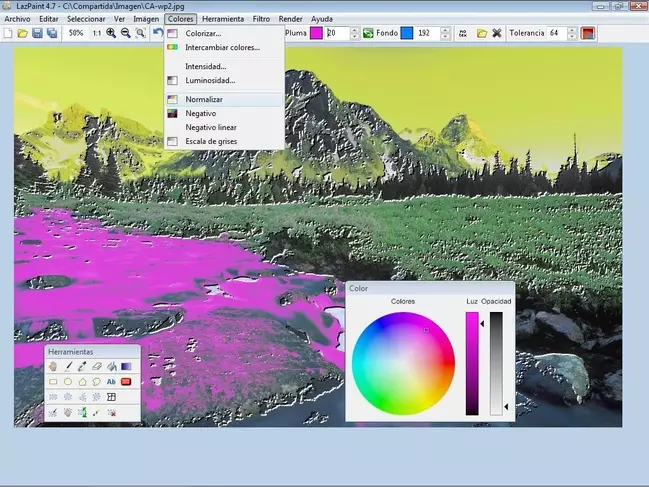
Task: Click the Undo arrow in toolbar
Action: tap(158, 33)
